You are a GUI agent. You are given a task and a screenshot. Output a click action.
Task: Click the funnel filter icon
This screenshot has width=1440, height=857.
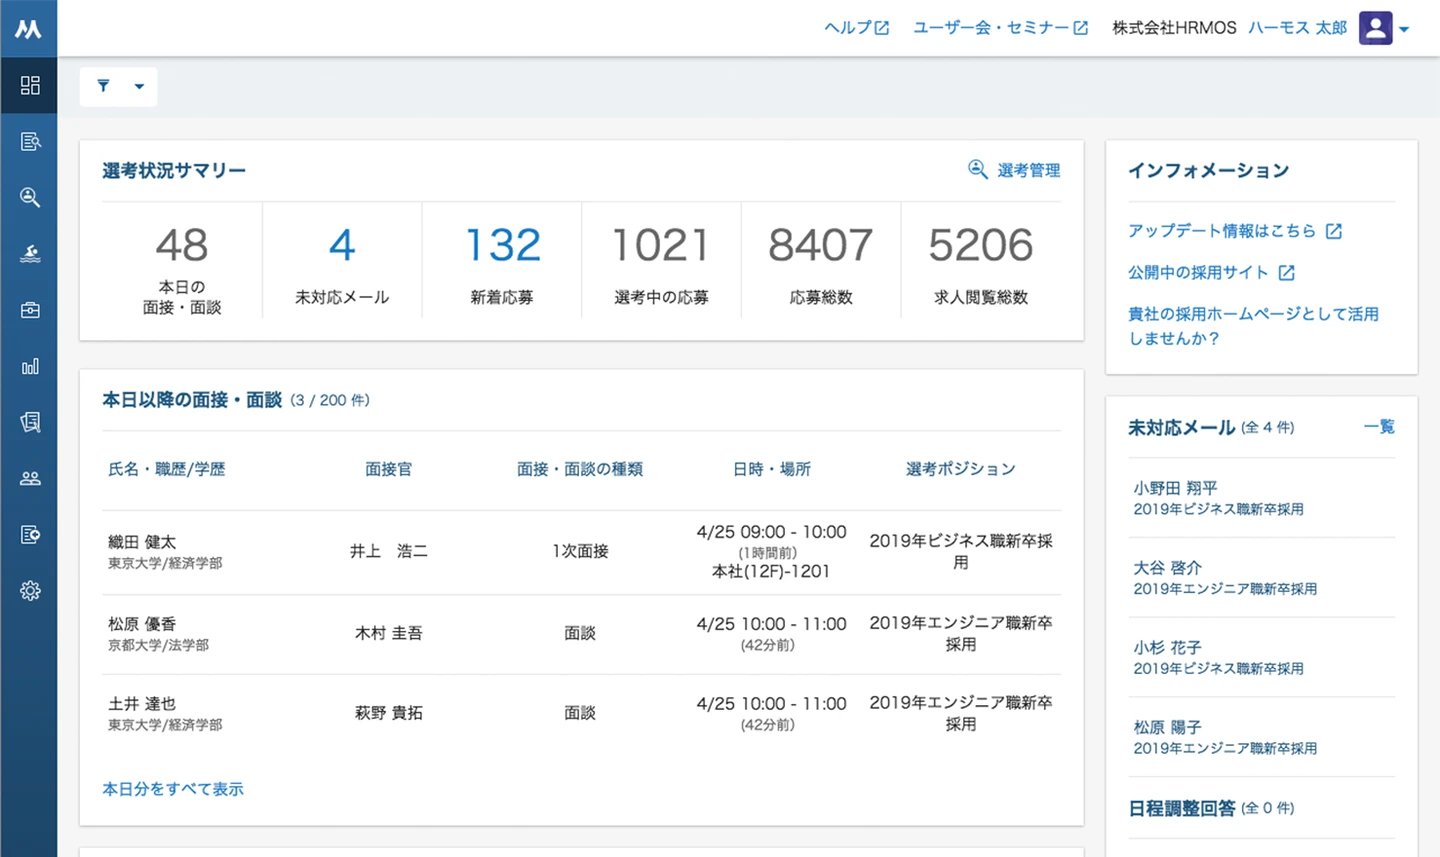click(103, 86)
